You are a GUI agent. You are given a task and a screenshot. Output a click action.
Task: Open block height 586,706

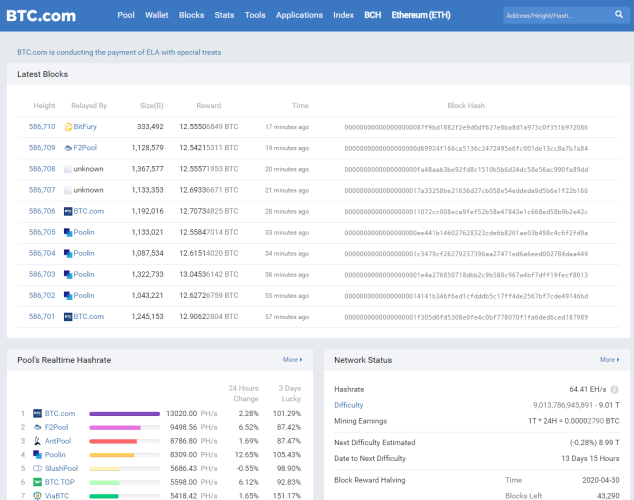[x=42, y=211]
